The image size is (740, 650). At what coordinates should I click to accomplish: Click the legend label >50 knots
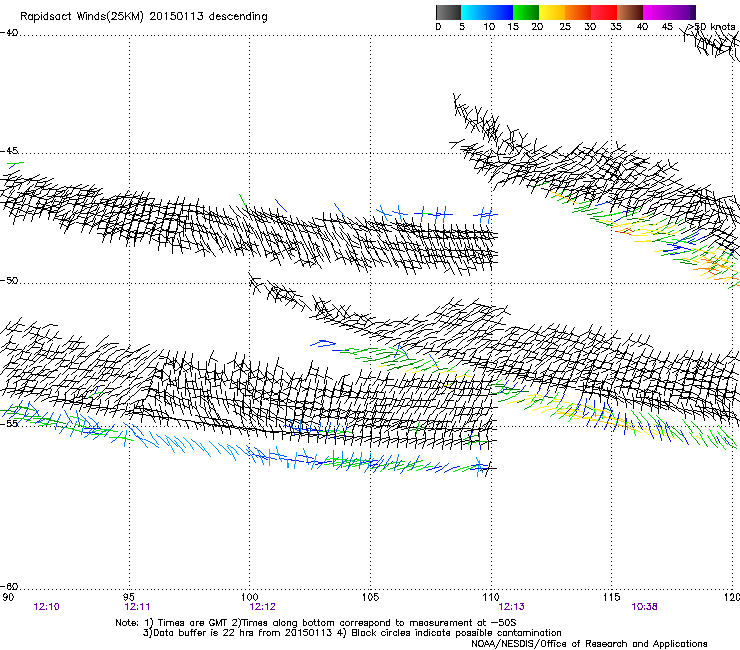711,27
